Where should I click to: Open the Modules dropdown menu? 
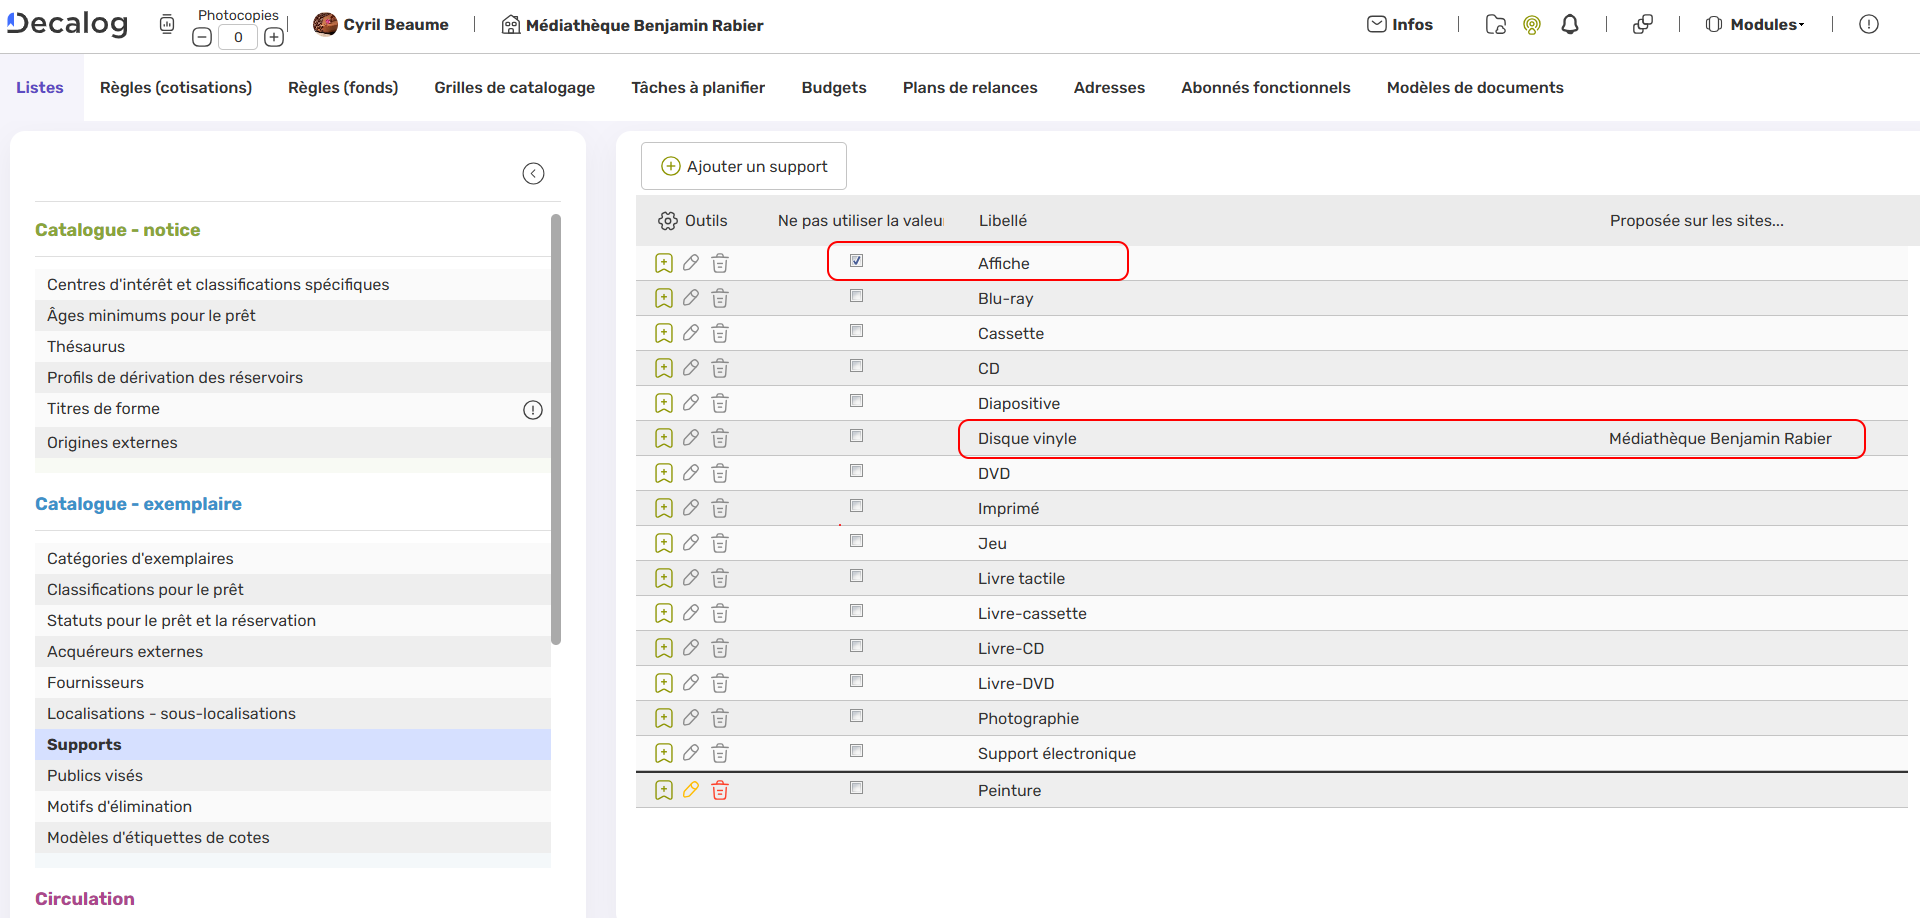[x=1756, y=25]
